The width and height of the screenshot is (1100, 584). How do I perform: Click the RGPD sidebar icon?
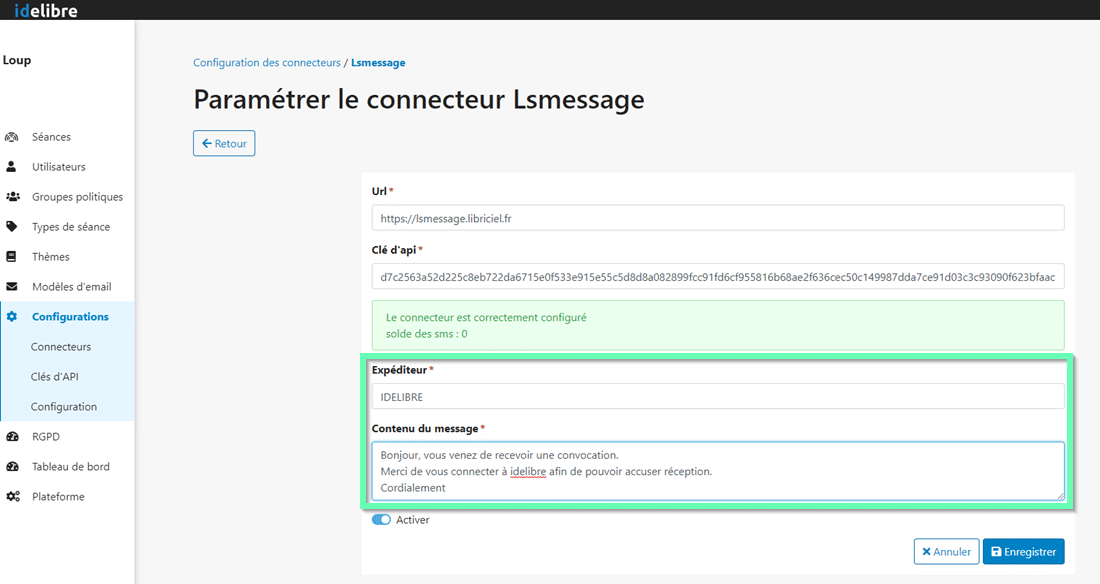[x=12, y=437]
